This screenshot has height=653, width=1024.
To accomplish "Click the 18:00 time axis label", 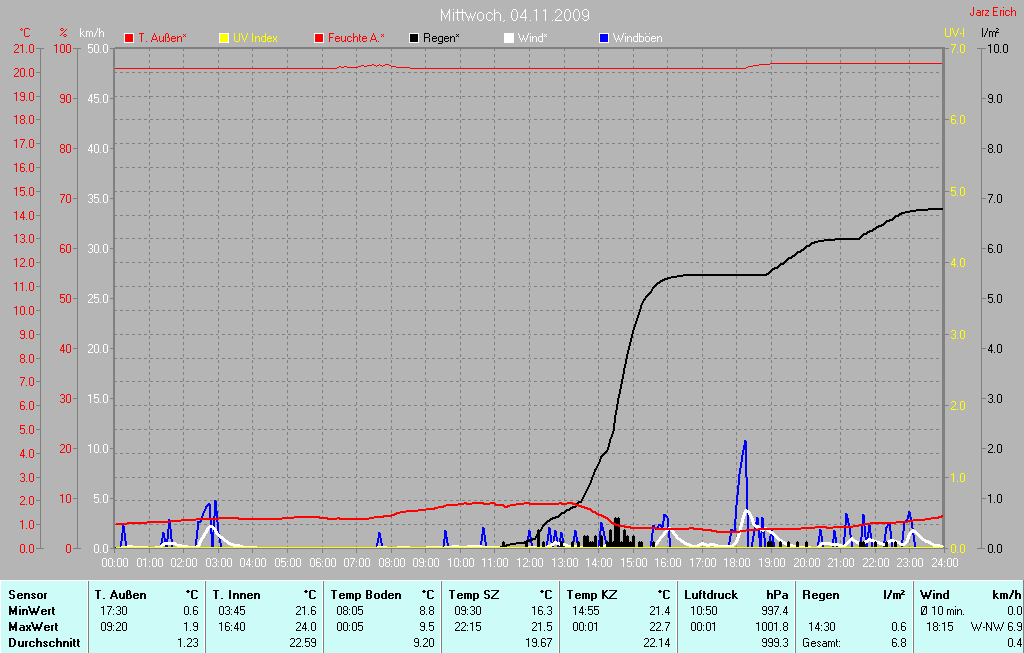I will tap(736, 563).
